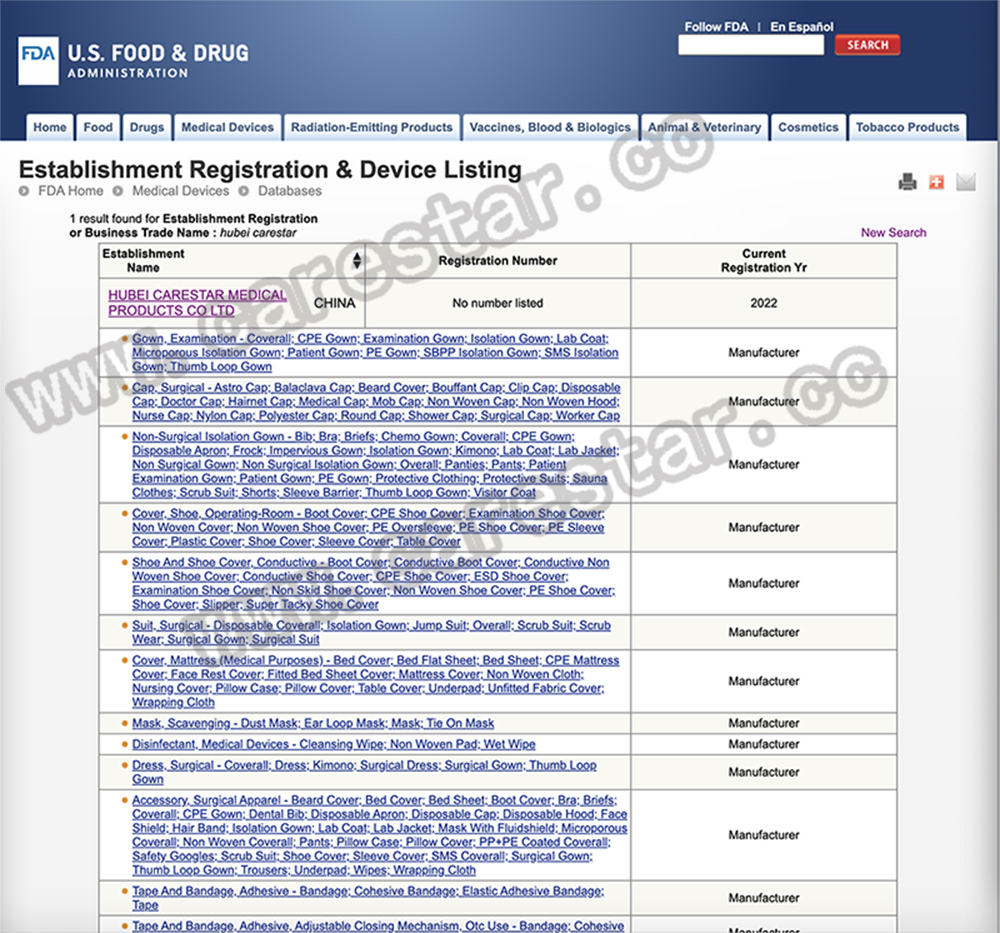Open the Cover, Shoe, Operating-Room listing

click(x=368, y=527)
